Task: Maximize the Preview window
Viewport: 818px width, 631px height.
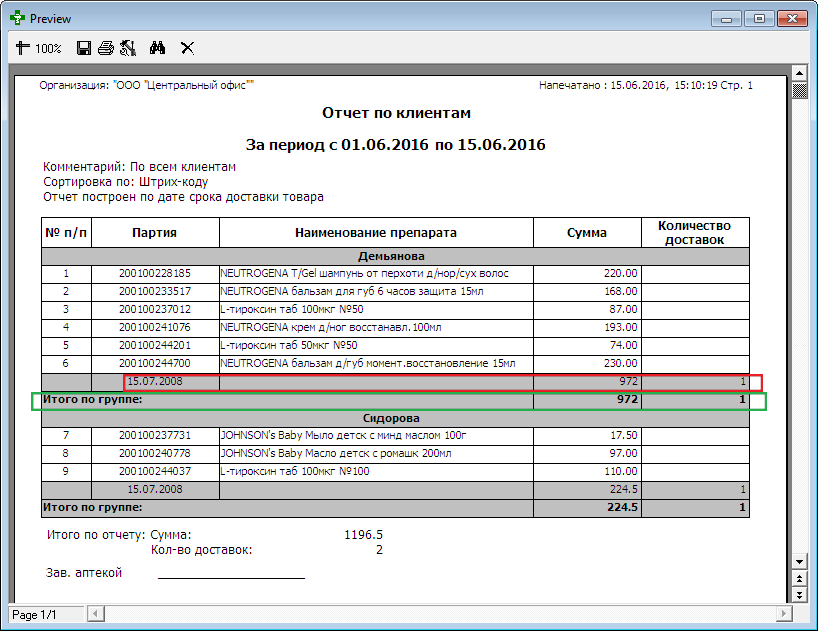Action: point(761,18)
